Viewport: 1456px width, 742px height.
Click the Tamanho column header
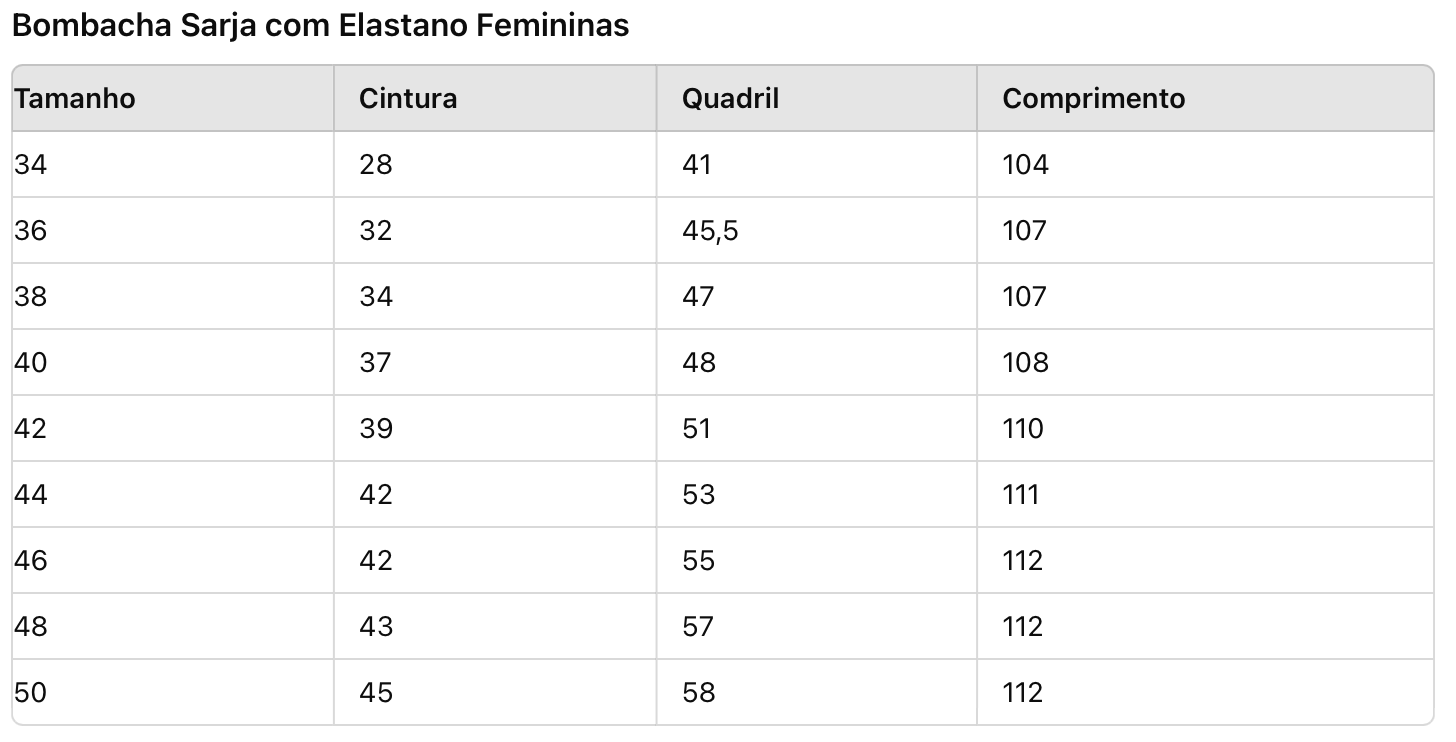tap(75, 98)
